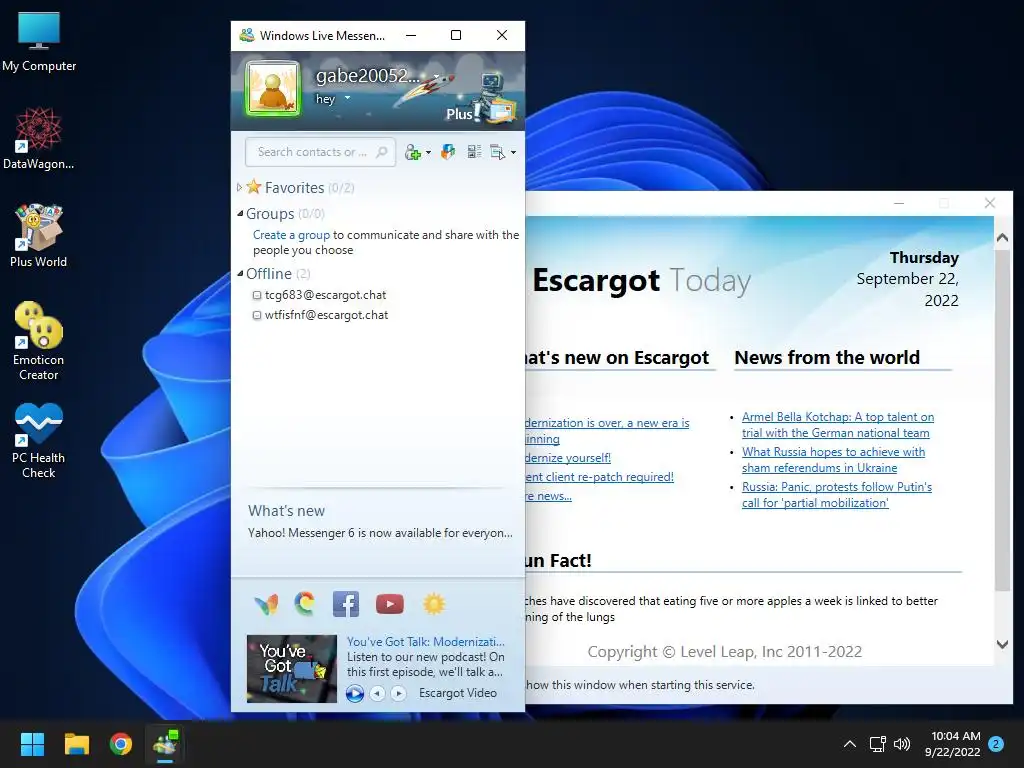The width and height of the screenshot is (1024, 768).
Task: Open notification center badge showing 2
Action: 996,744
